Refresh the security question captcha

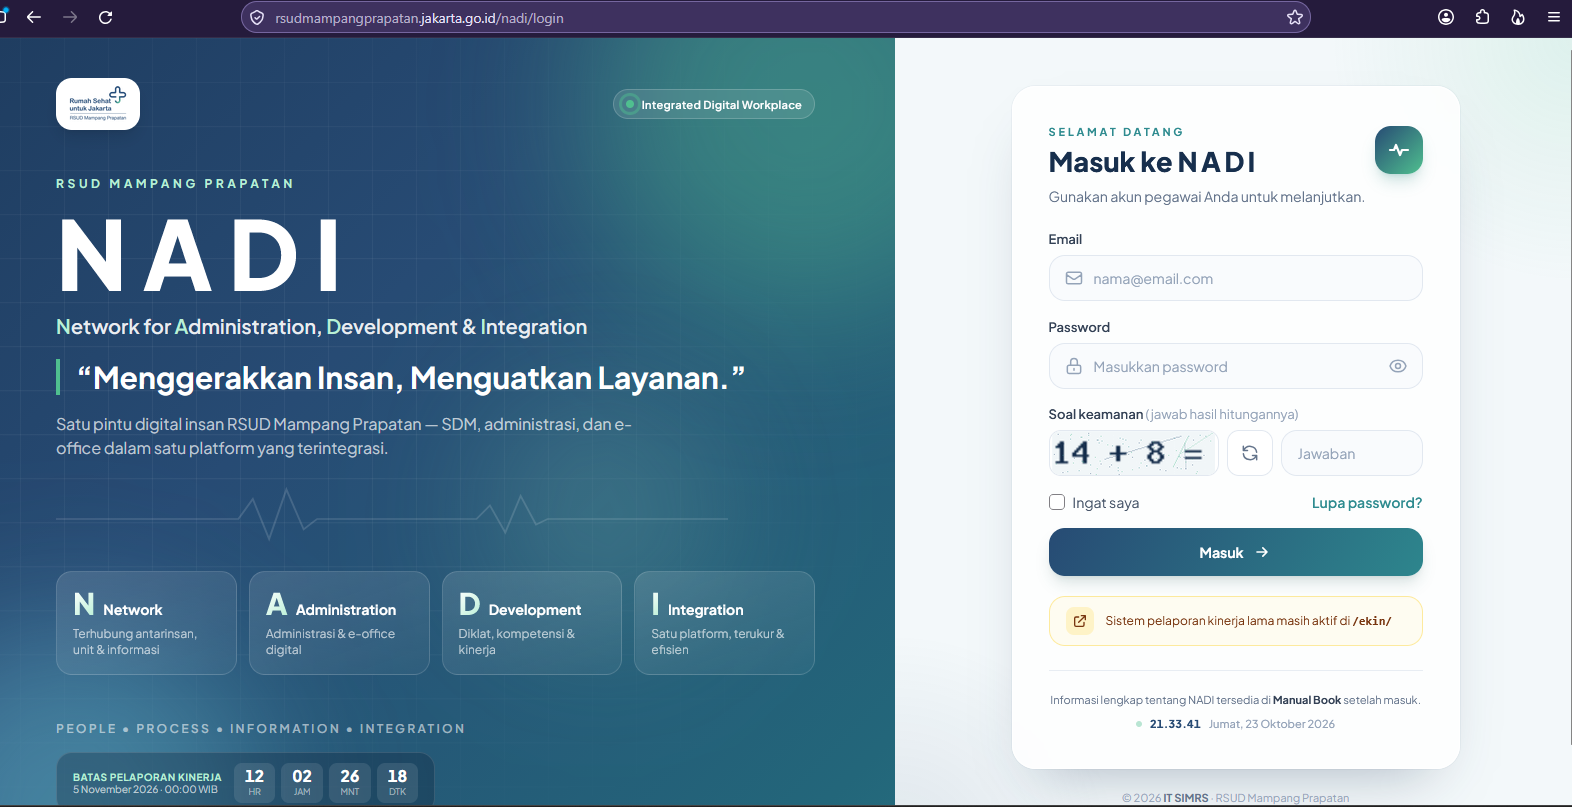click(1250, 453)
